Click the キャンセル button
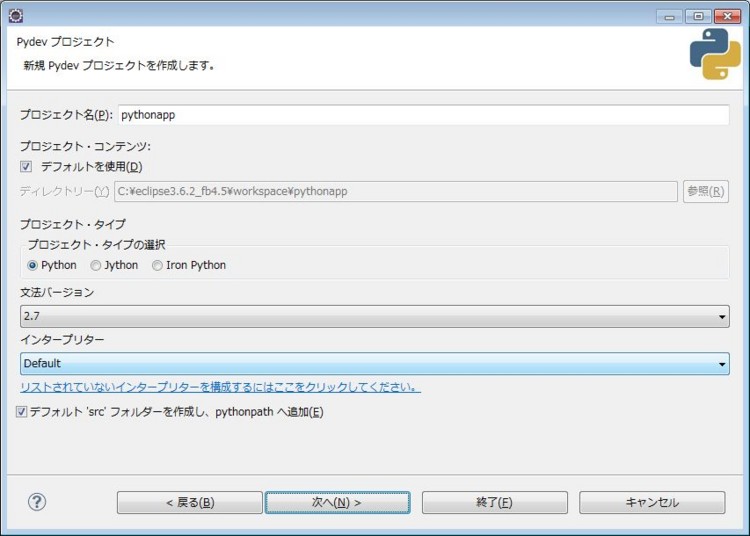 coord(652,503)
